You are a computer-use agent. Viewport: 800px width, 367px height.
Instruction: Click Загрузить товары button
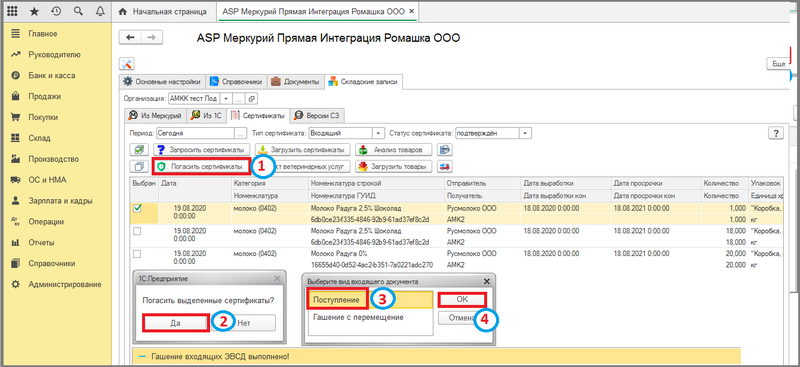[x=394, y=166]
